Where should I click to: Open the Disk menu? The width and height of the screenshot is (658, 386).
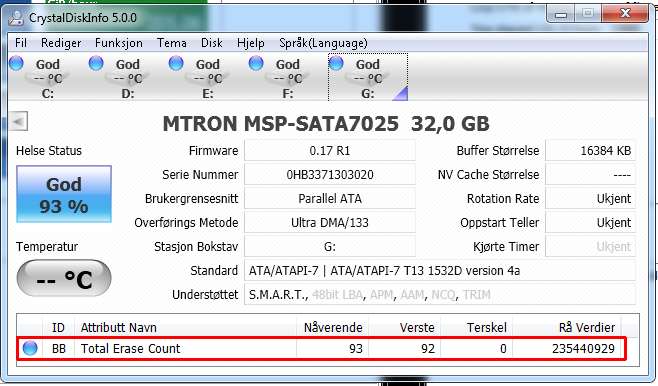tap(212, 43)
